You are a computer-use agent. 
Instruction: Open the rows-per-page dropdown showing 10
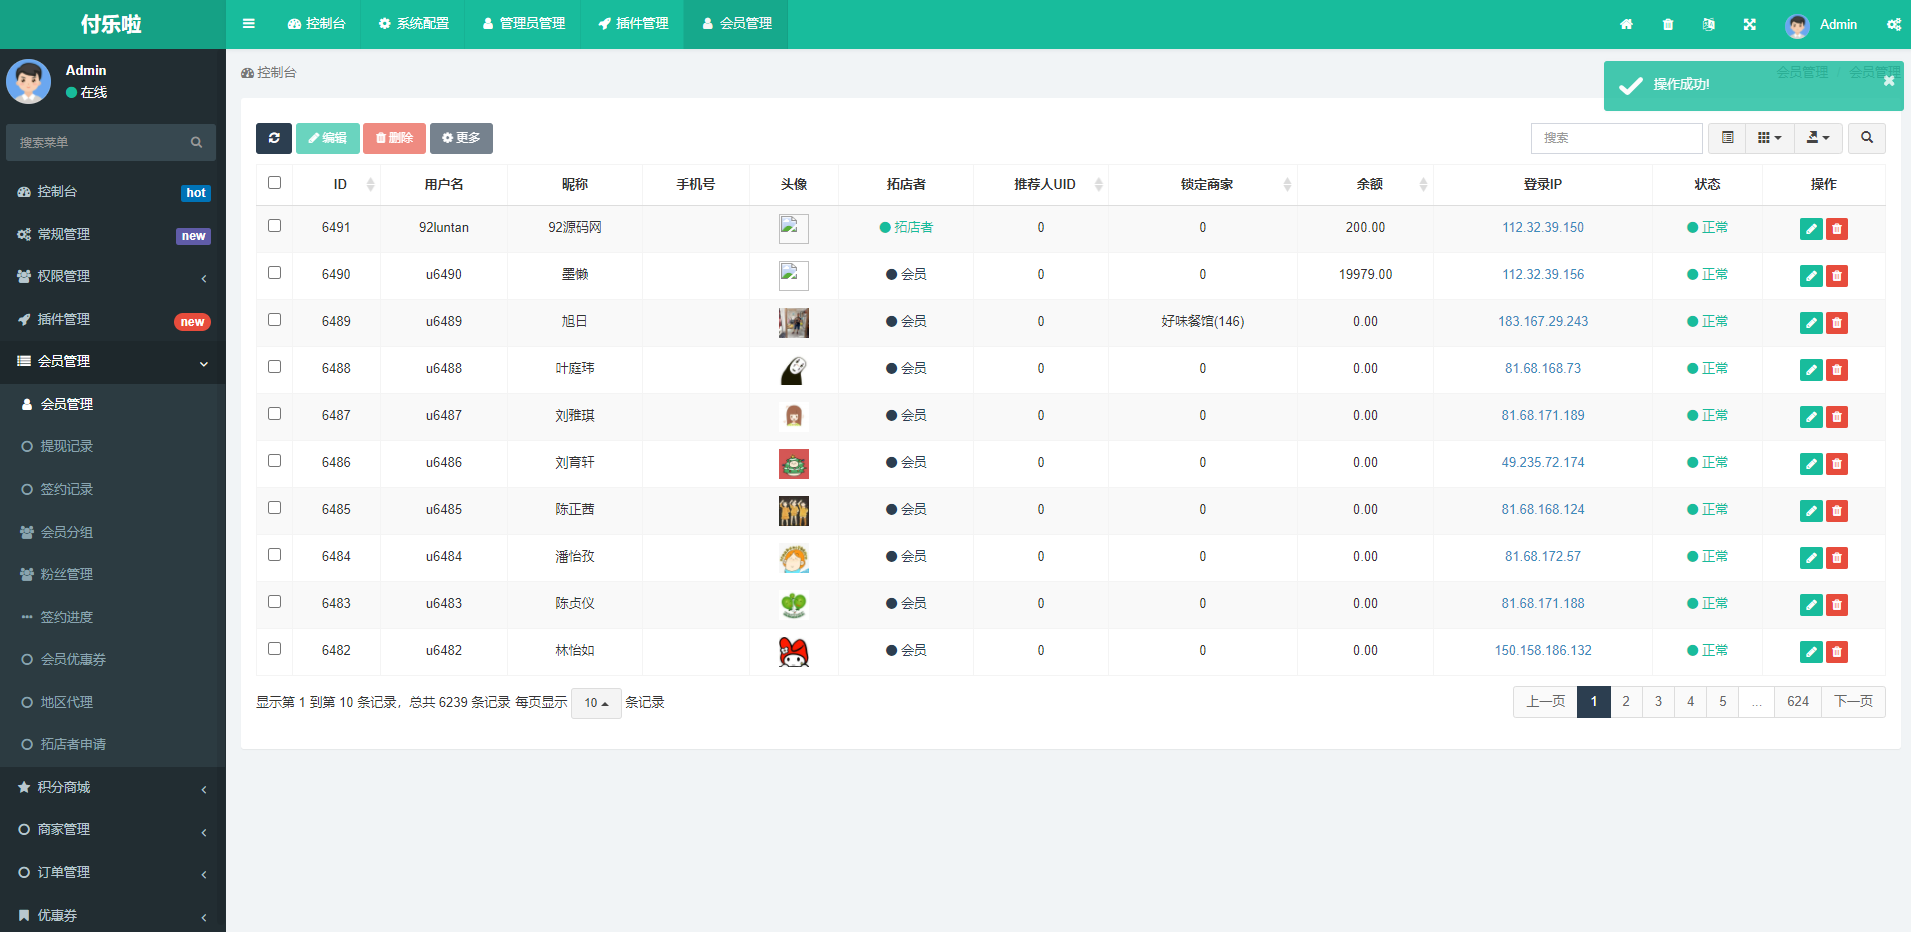596,703
